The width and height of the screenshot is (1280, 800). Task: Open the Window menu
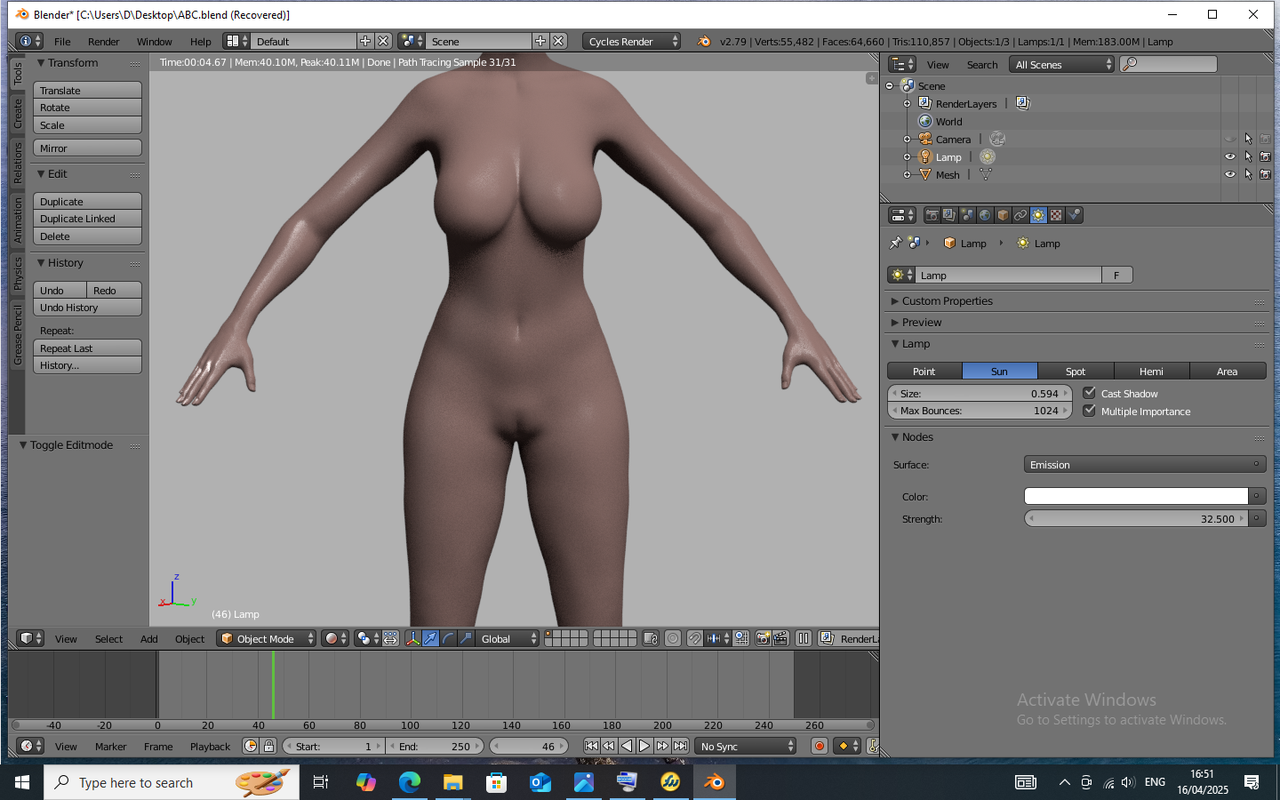coord(154,41)
